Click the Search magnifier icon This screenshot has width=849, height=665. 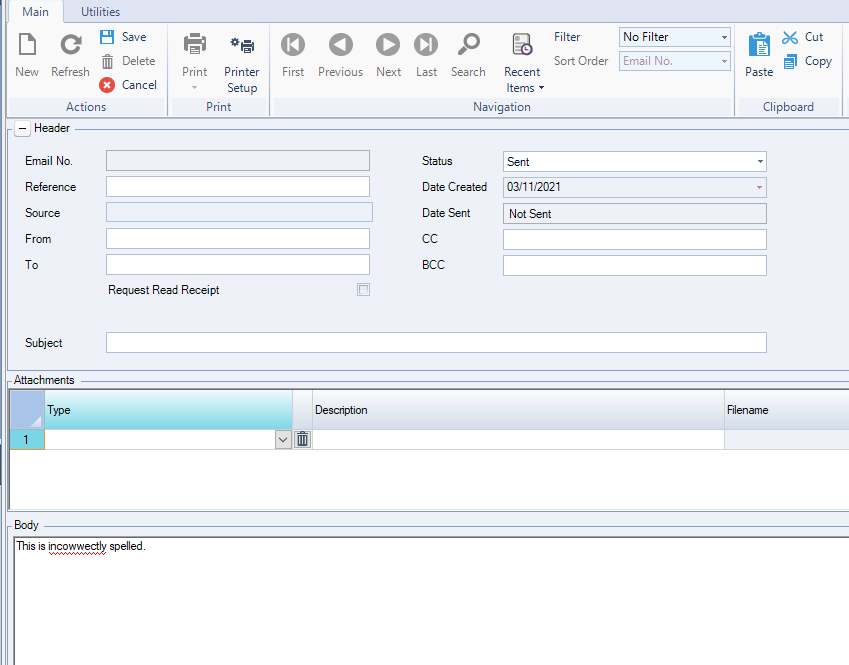[x=468, y=45]
